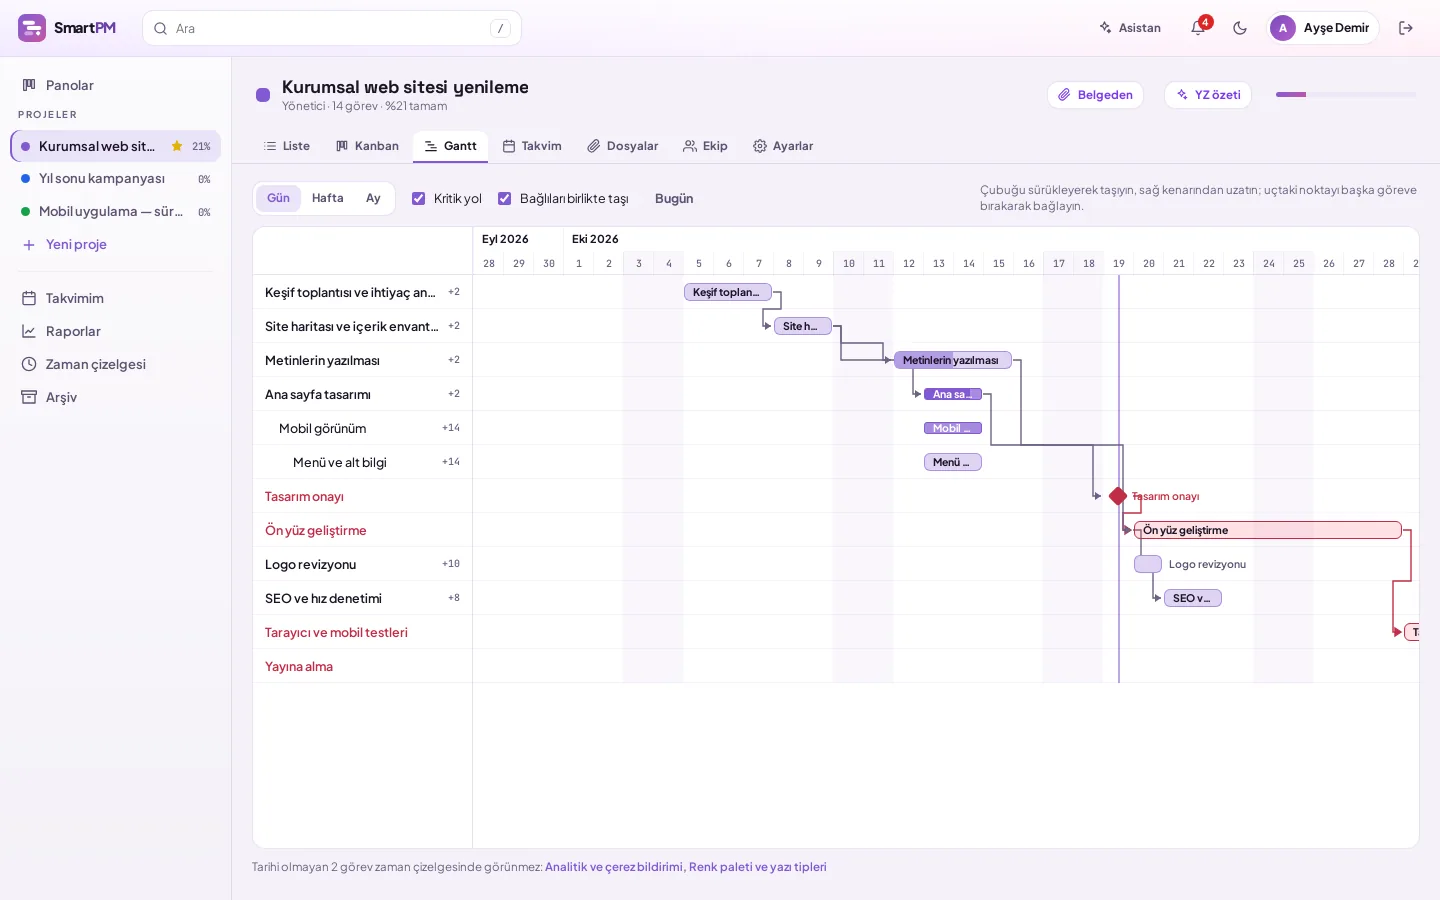Select Yıl sonu kampanyası project
The height and width of the screenshot is (900, 1440).
tap(116, 179)
